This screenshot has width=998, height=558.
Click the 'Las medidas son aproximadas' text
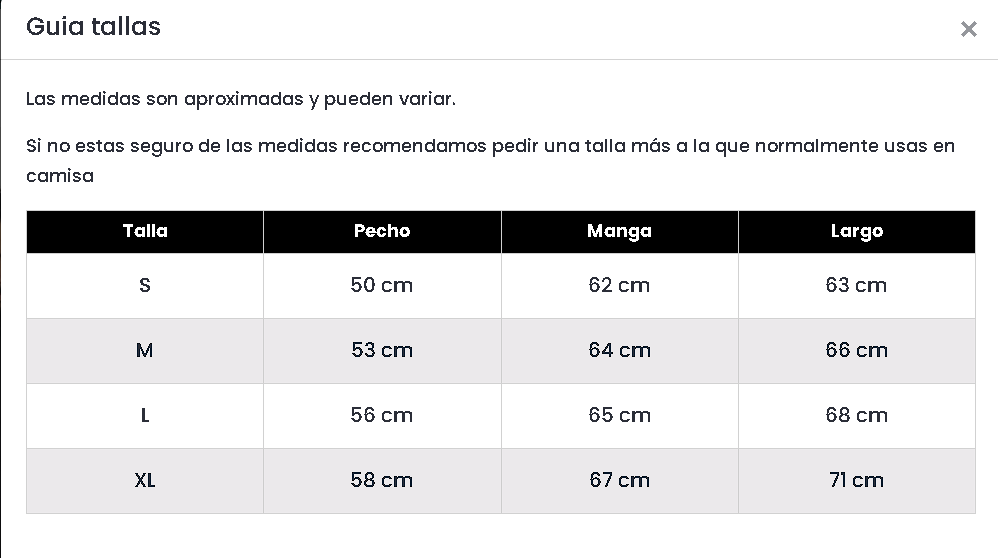(x=240, y=99)
